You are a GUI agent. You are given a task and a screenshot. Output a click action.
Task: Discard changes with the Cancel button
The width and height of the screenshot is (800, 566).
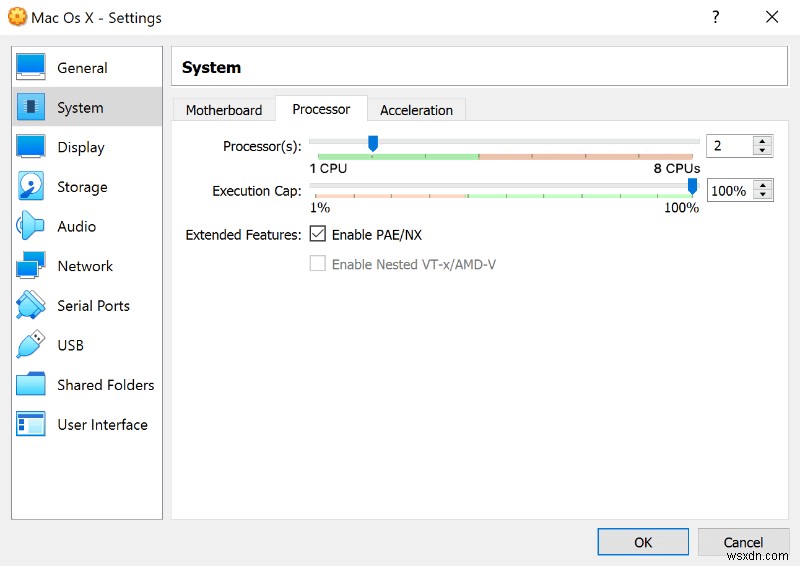(x=743, y=542)
